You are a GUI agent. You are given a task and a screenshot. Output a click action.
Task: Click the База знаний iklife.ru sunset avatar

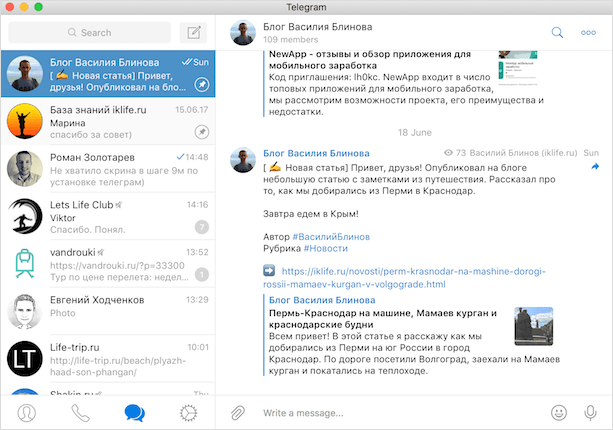coord(25,121)
